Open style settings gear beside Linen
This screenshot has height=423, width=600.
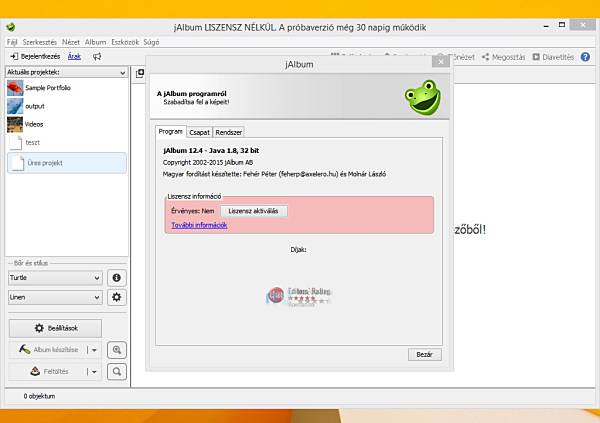coord(117,297)
